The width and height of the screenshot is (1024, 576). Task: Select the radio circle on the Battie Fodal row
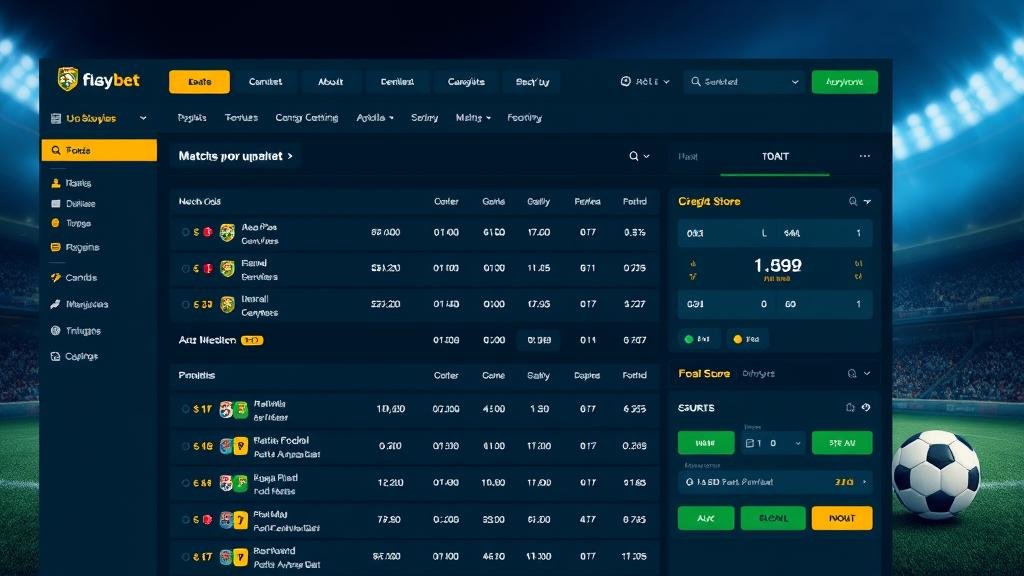(186, 446)
